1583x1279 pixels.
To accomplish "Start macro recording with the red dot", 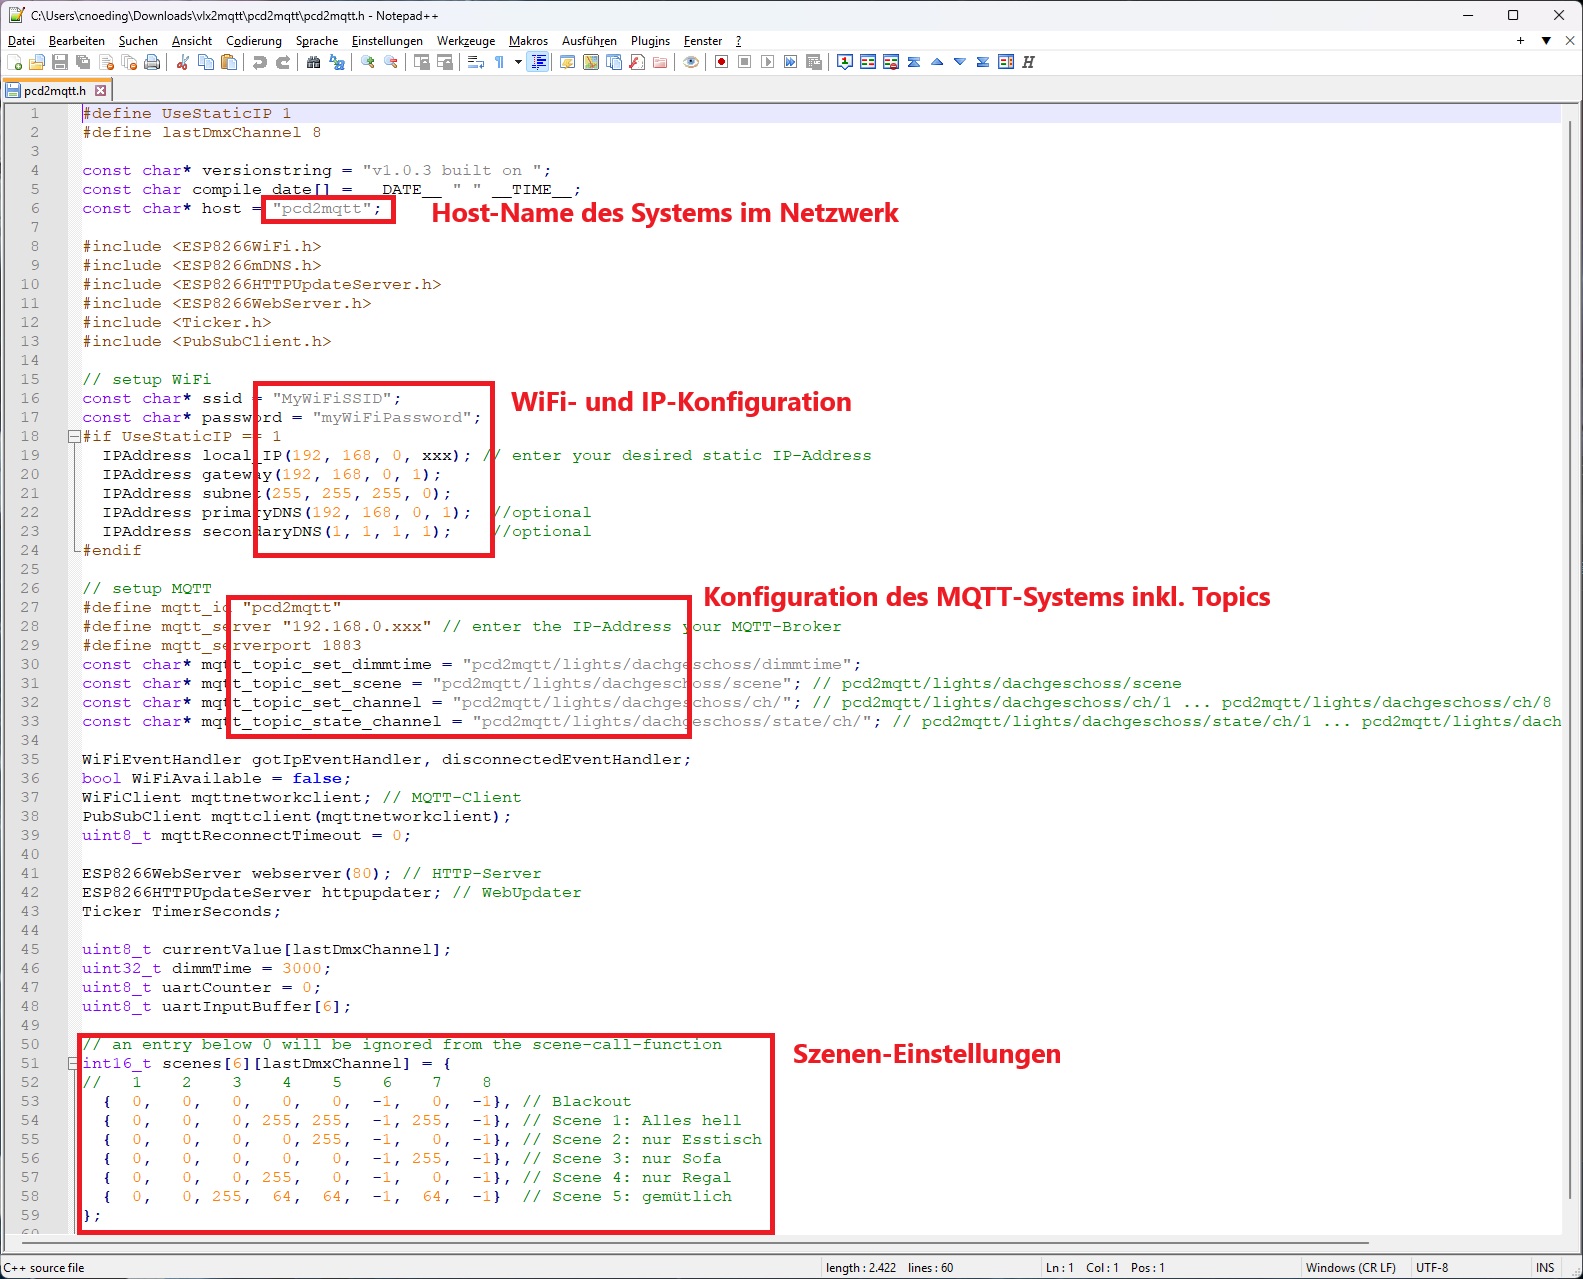I will pos(721,62).
